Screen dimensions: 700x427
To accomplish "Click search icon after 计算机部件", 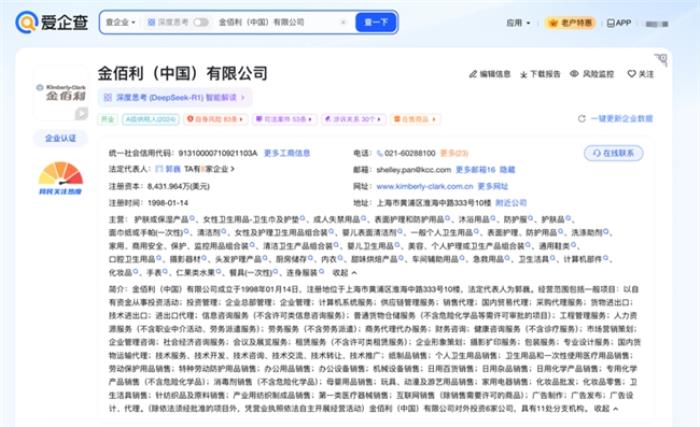I will tap(606, 258).
